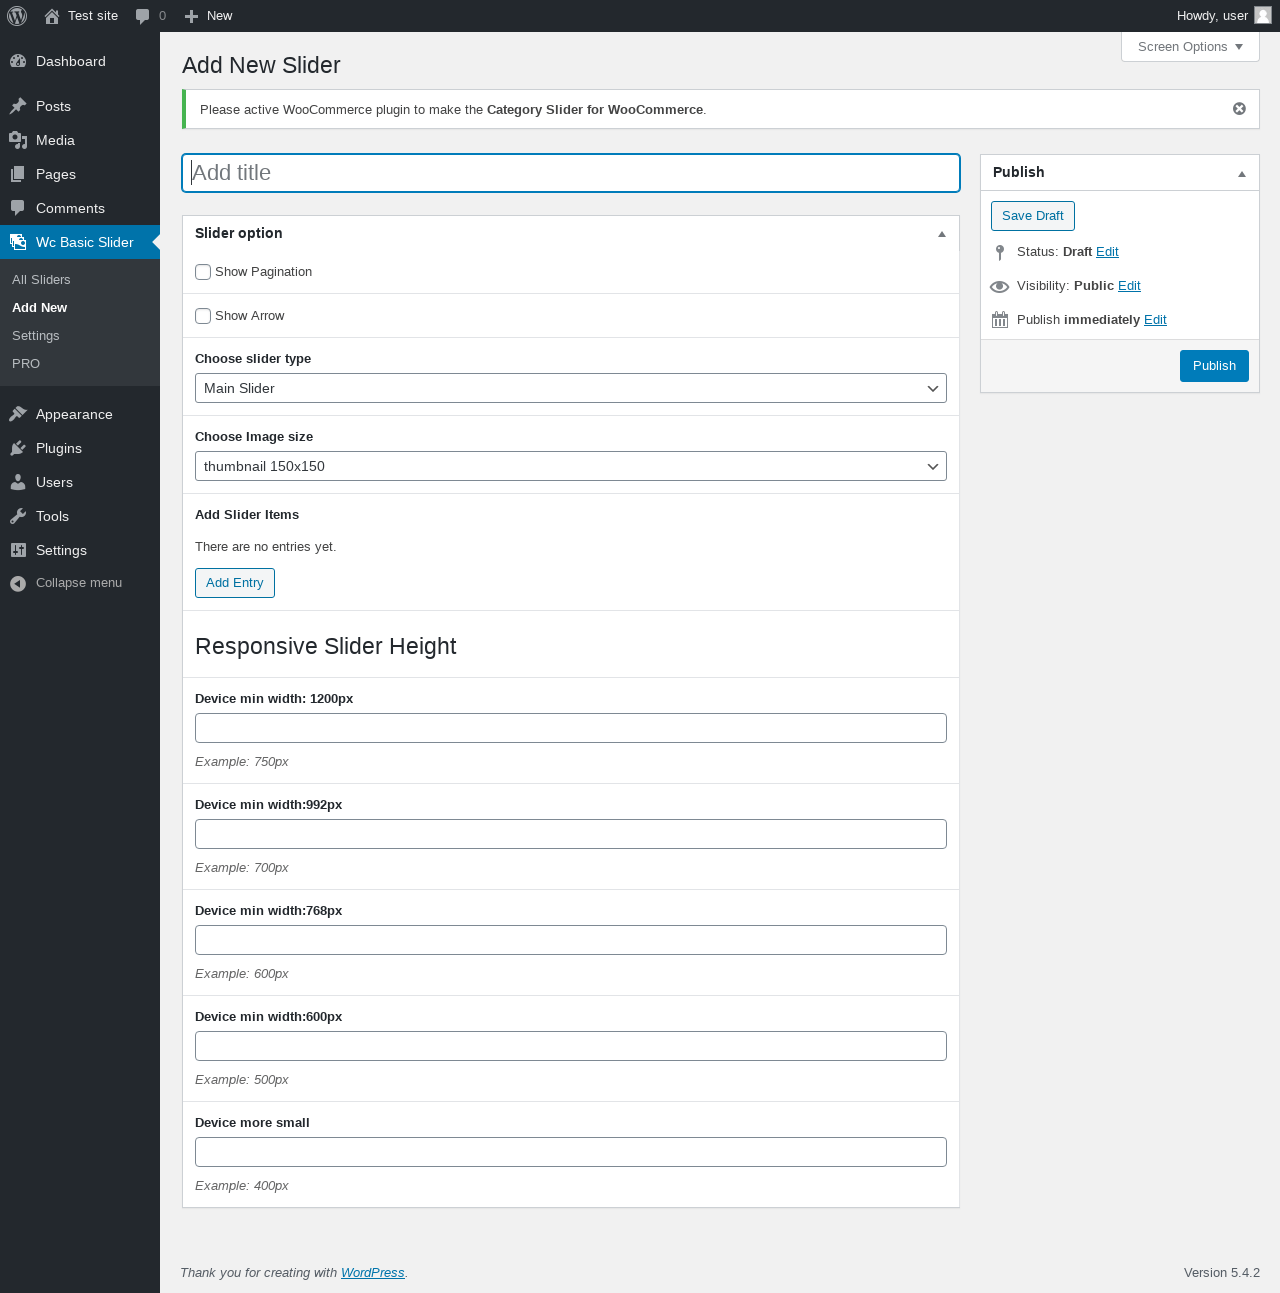Click the WordPress logo icon in admin bar
The height and width of the screenshot is (1293, 1280).
(17, 16)
